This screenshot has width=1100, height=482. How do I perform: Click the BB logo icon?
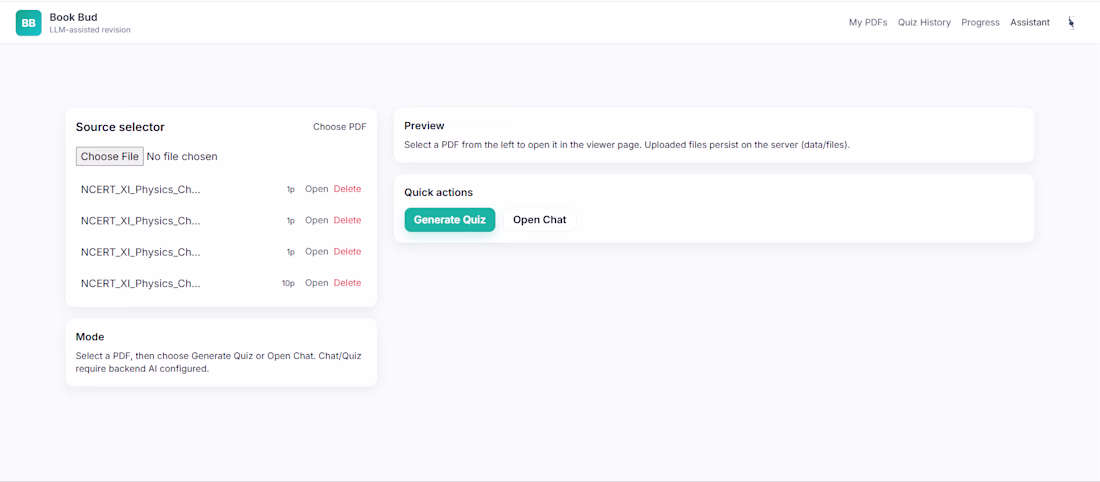tap(29, 23)
